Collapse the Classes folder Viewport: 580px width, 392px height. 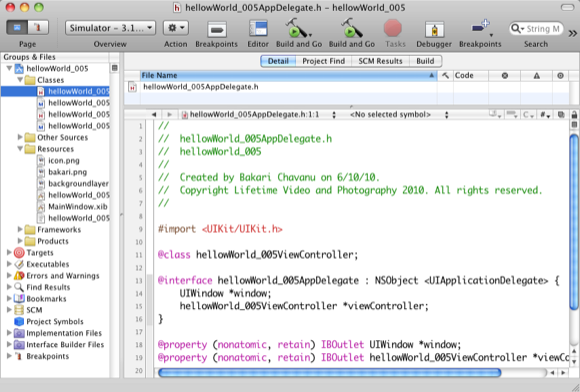pyautogui.click(x=20, y=80)
